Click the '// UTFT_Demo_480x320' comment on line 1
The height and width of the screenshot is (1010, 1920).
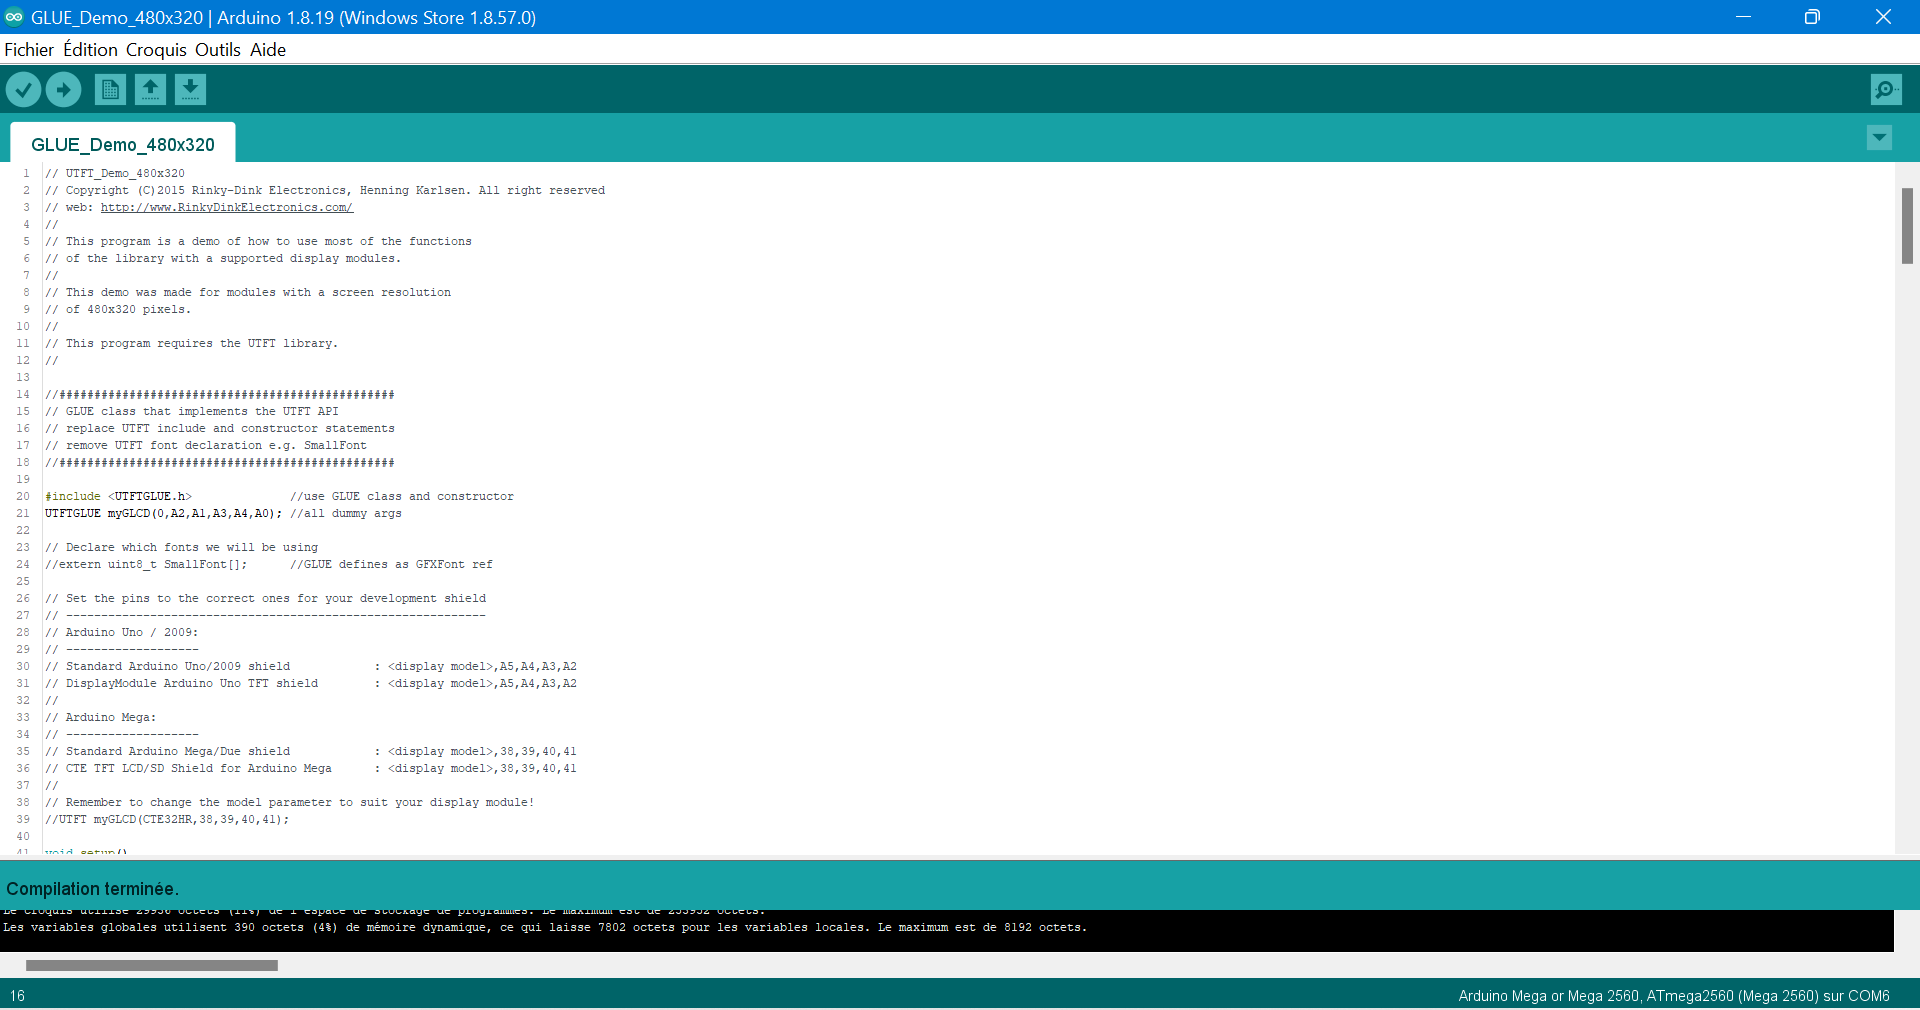click(x=115, y=174)
